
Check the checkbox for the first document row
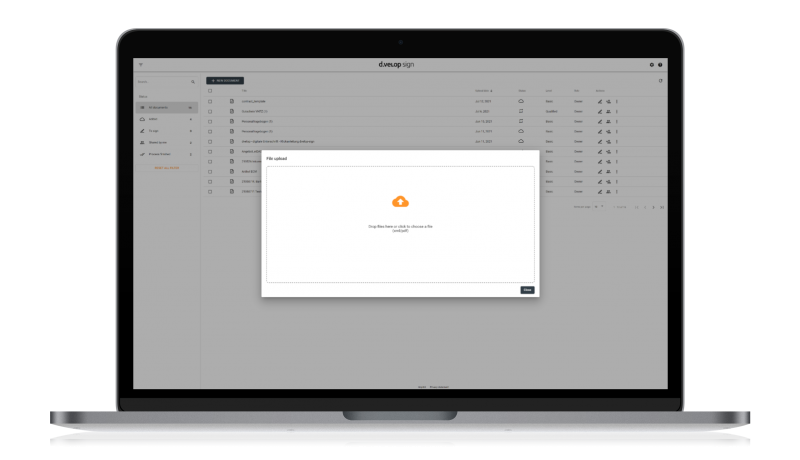210,101
